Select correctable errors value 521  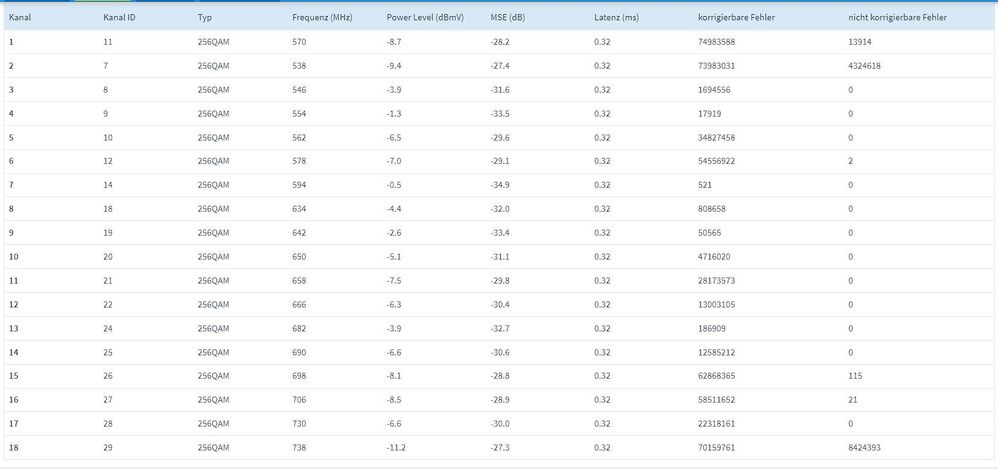point(705,185)
